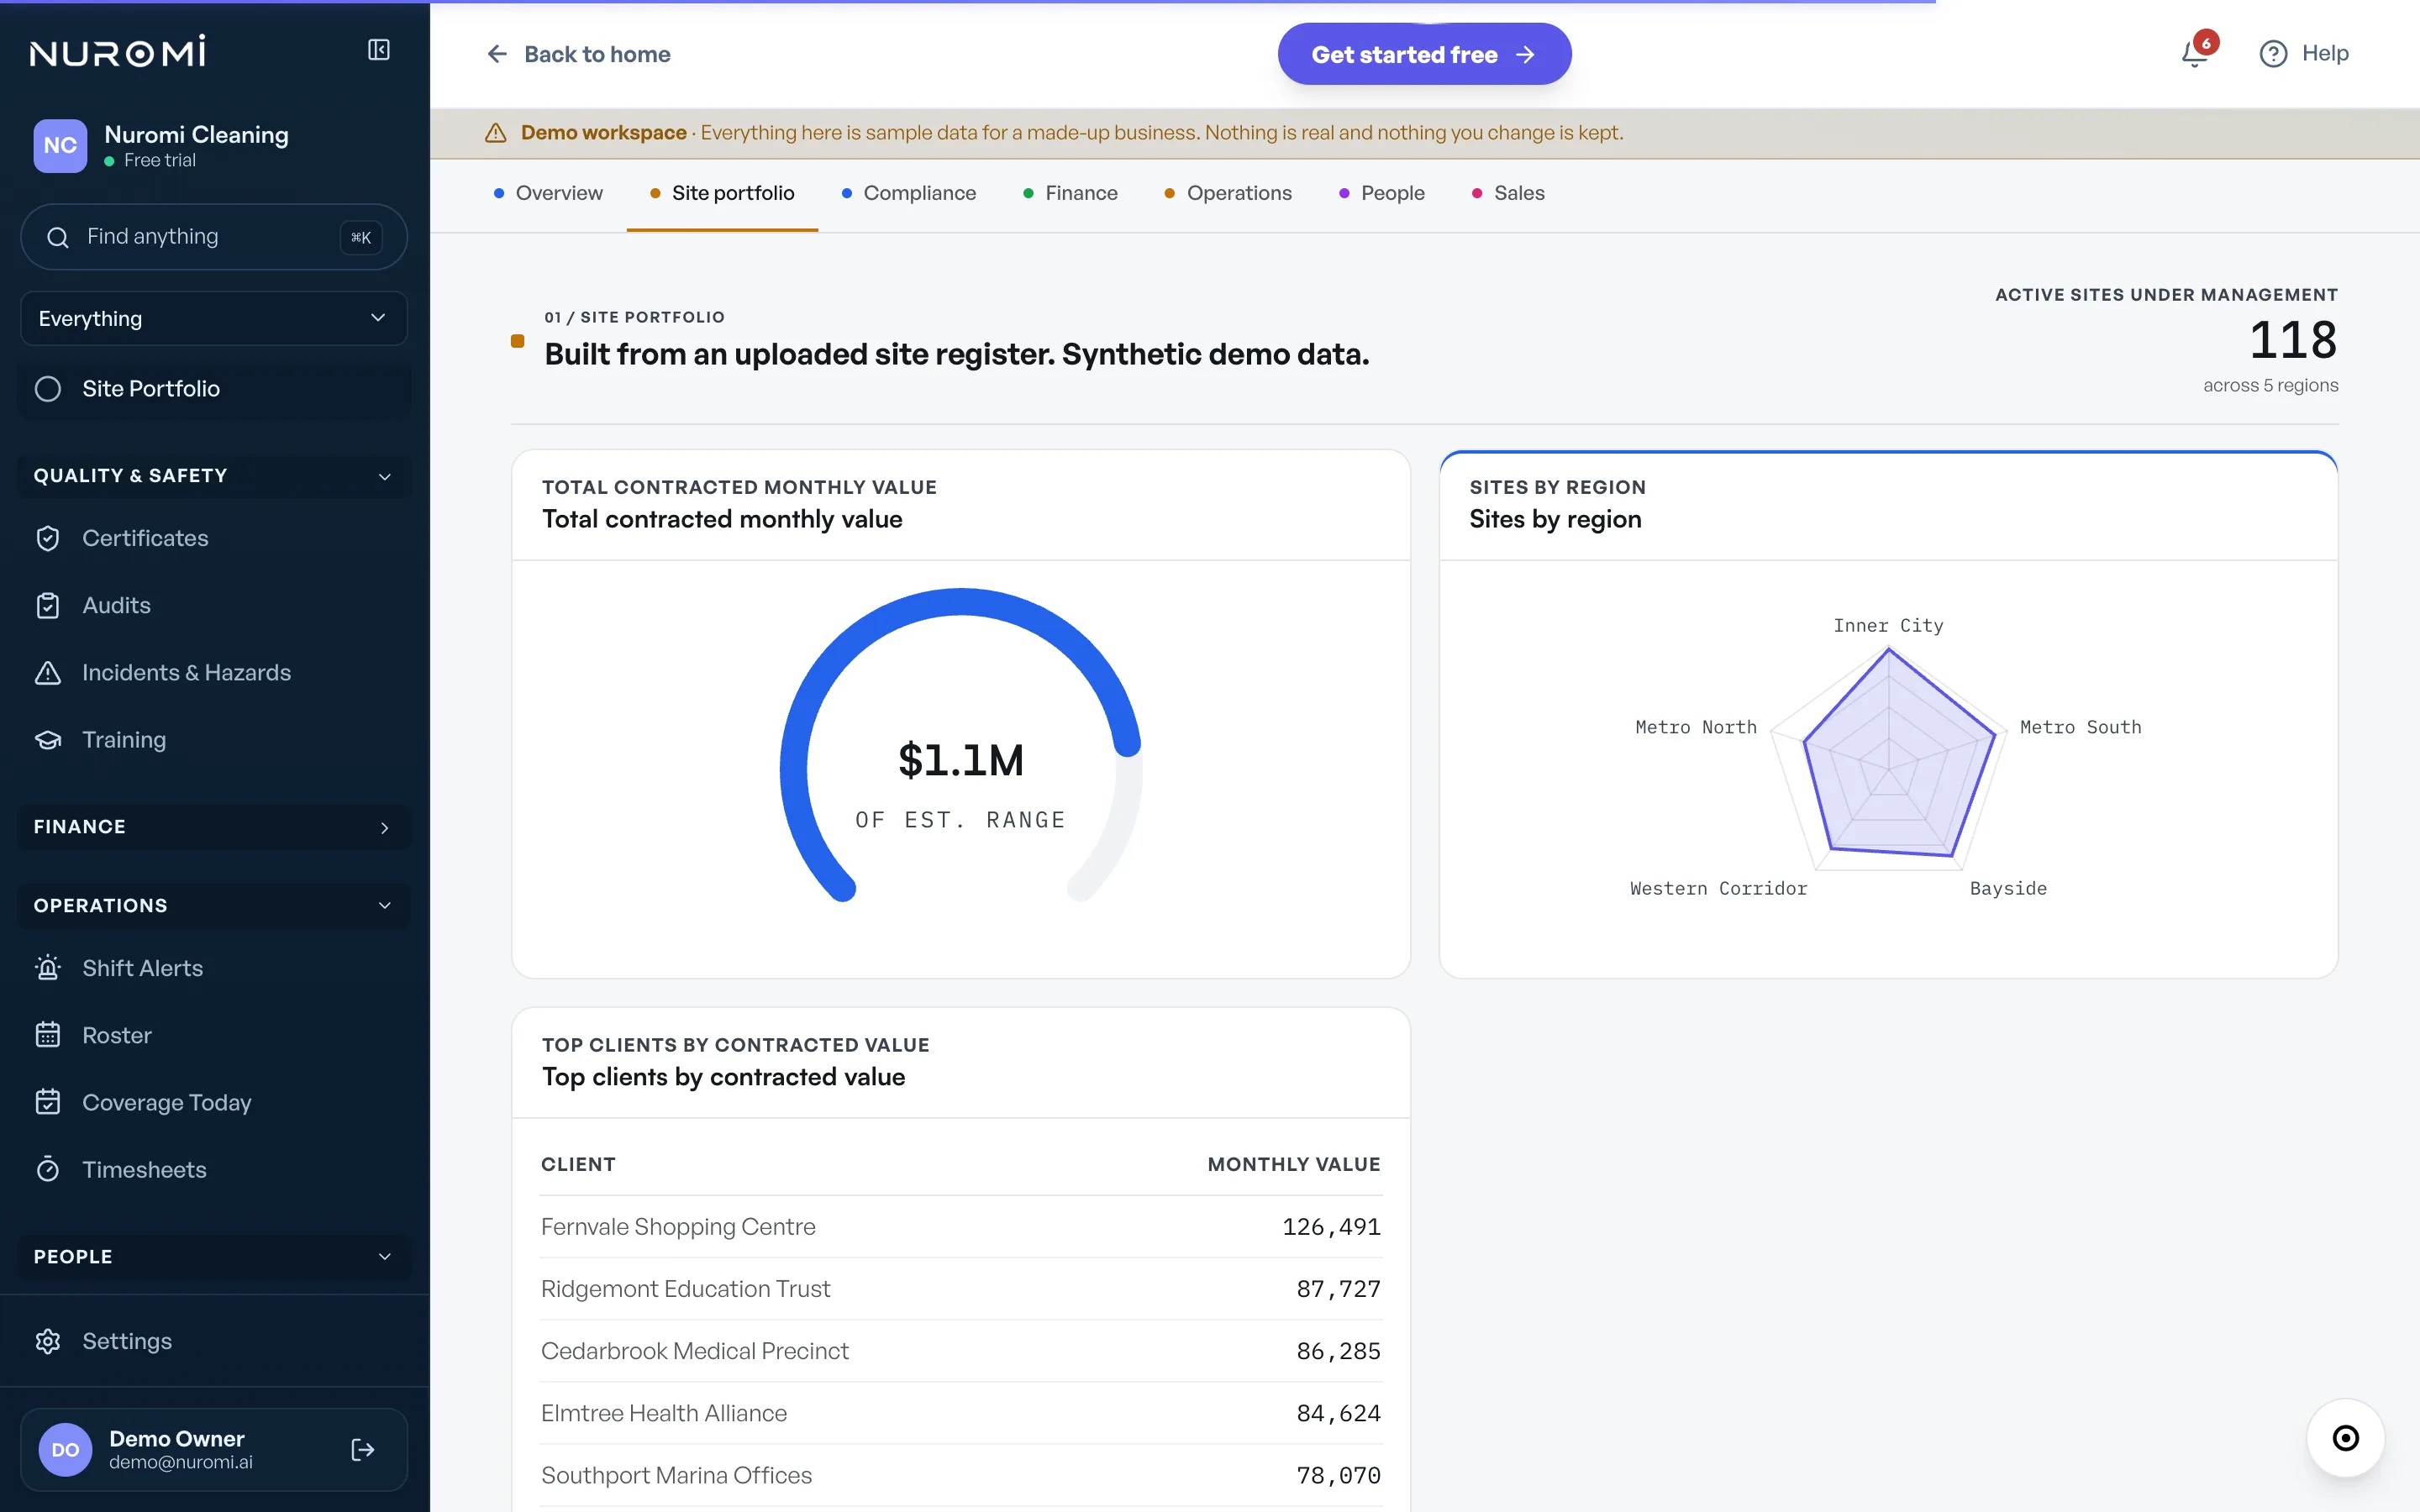Click Southport Marina Offices client
Image resolution: width=2420 pixels, height=1512 pixels.
coord(676,1475)
